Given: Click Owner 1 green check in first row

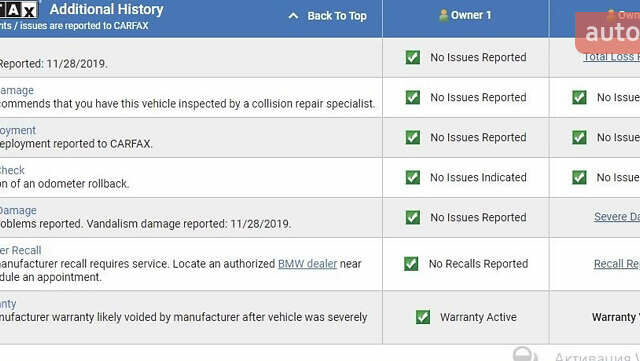Looking at the screenshot, I should click(x=413, y=57).
